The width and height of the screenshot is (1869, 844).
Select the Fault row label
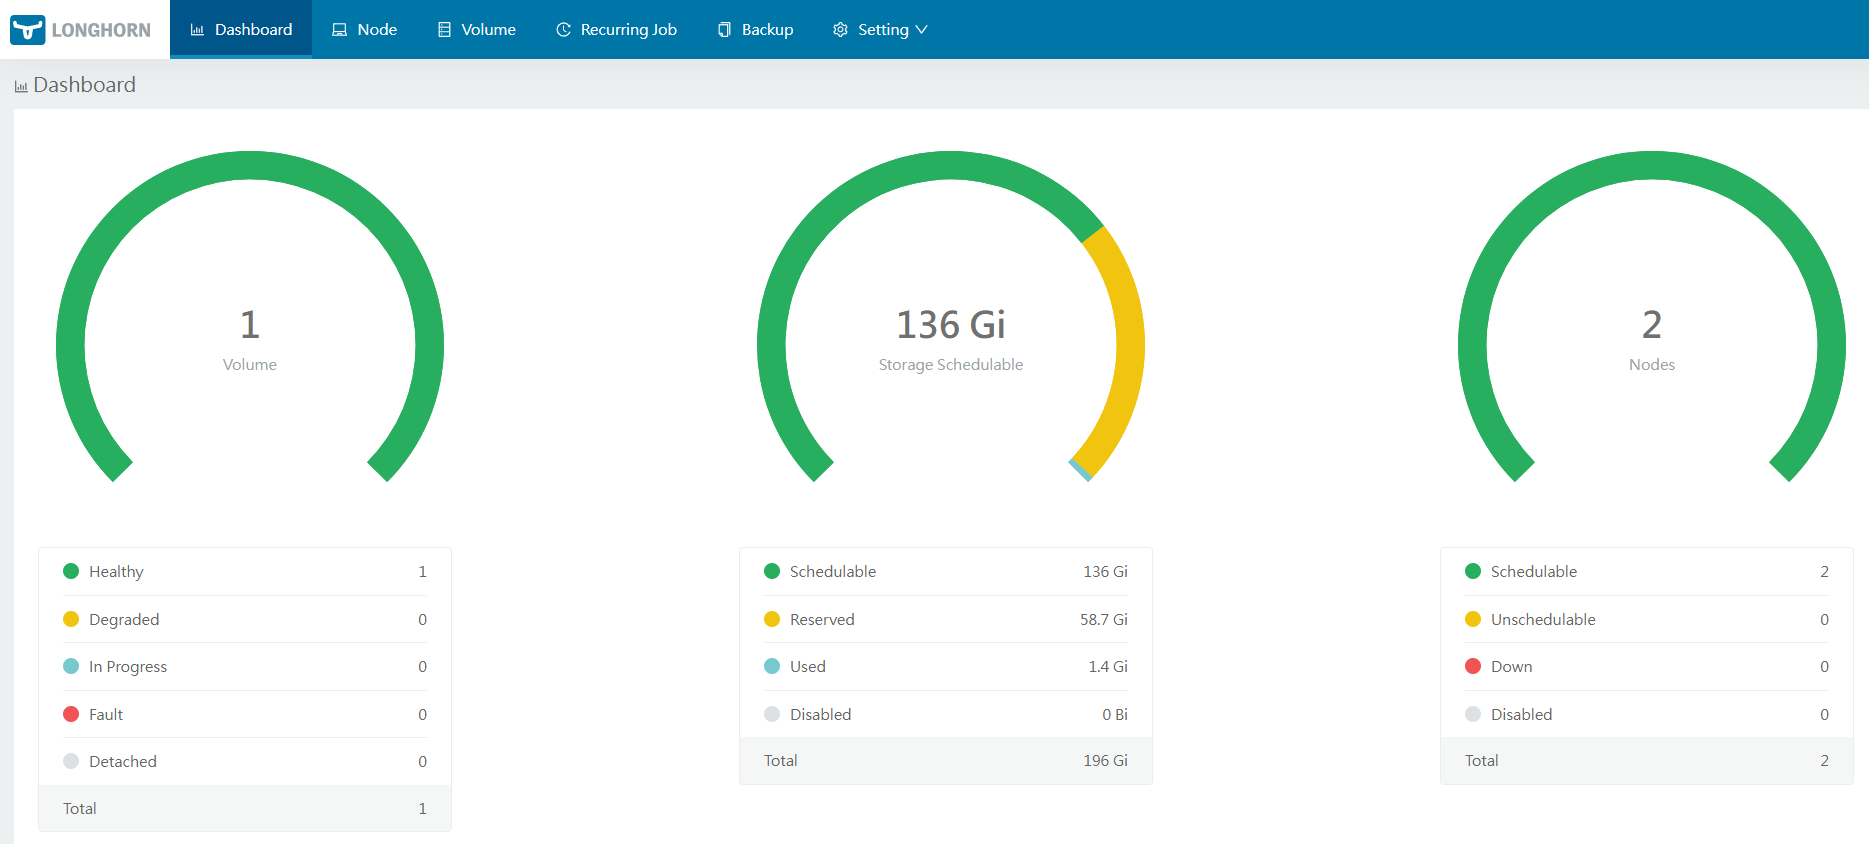click(106, 714)
